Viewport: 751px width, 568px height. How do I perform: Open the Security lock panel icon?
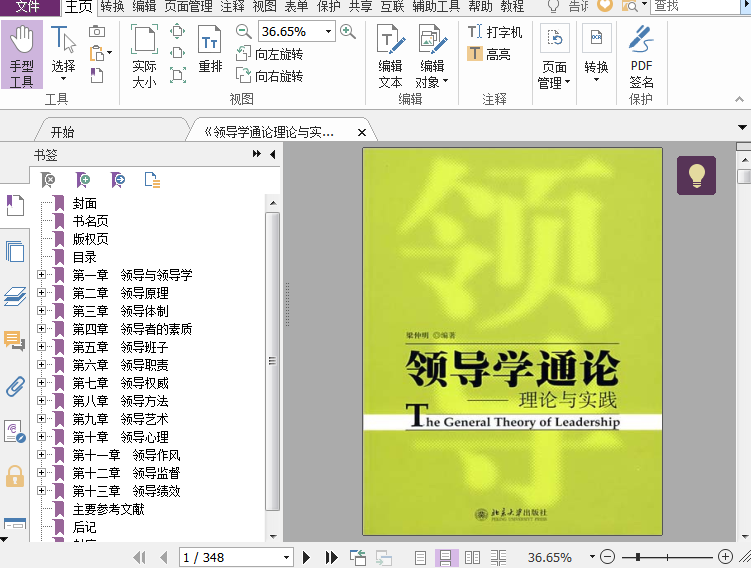pos(15,476)
